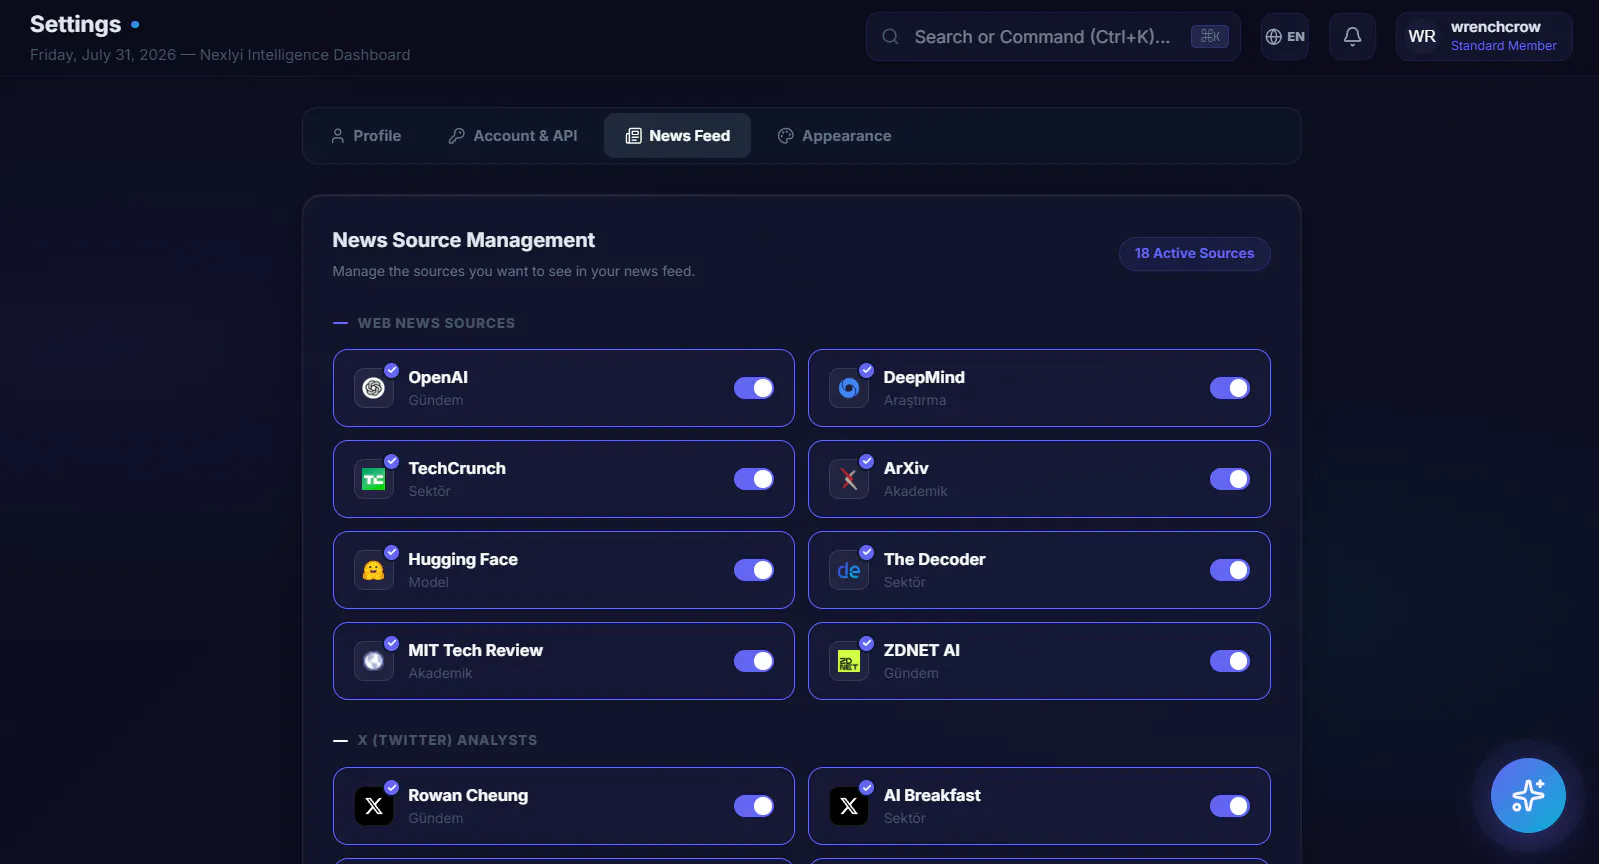Click the WEB NEWS SOURCES section label
Image resolution: width=1599 pixels, height=864 pixels.
[x=436, y=323]
